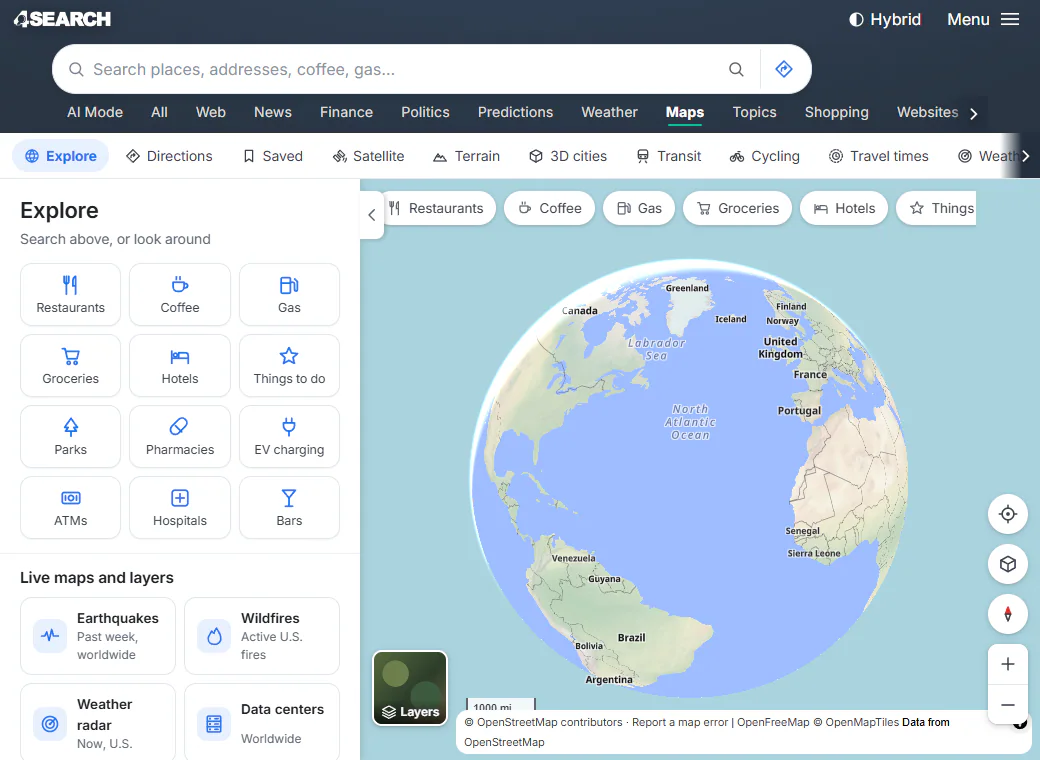Open the Bars category card

(289, 507)
